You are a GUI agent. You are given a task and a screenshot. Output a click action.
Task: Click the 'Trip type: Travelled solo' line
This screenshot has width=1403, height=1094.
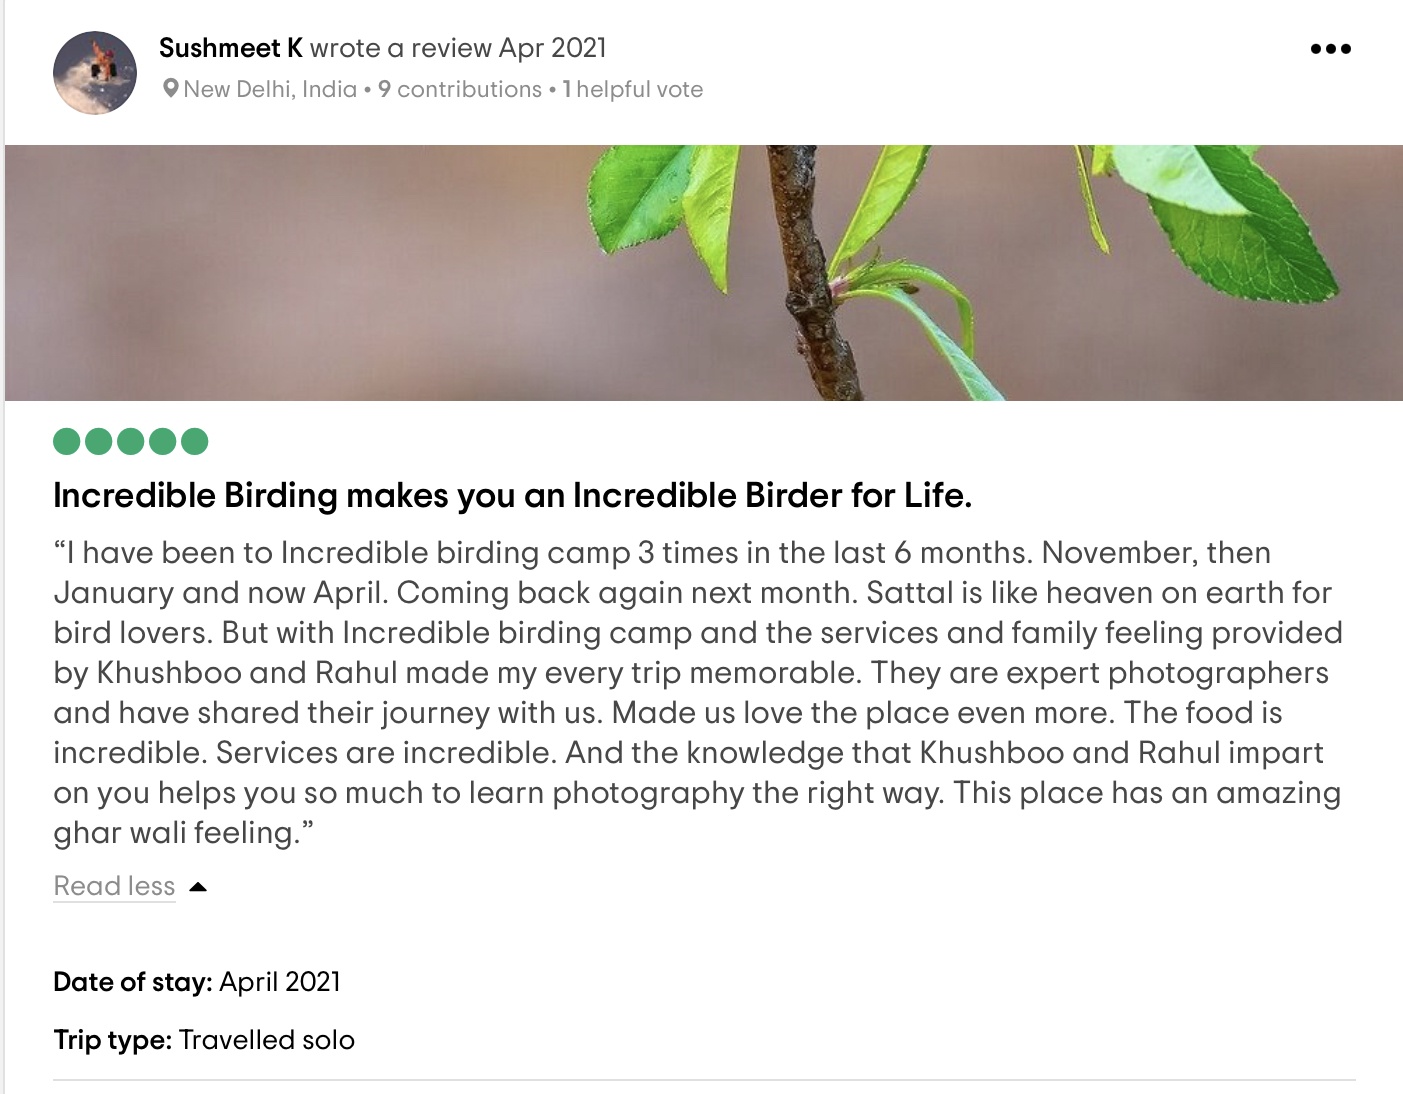204,1040
